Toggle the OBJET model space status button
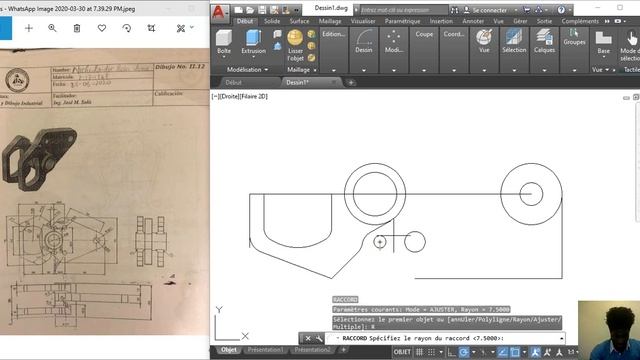 [402, 352]
